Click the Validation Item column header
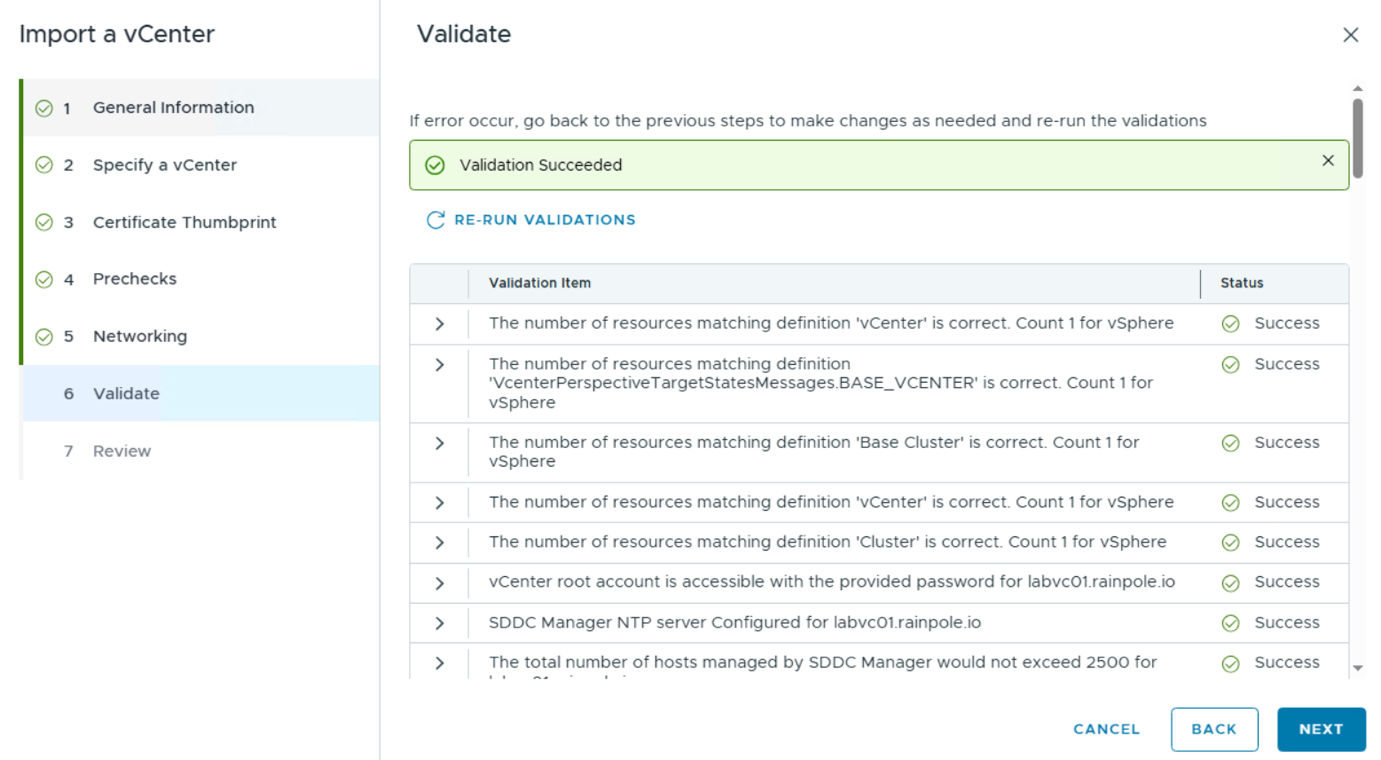This screenshot has width=1381, height=760. (x=538, y=283)
